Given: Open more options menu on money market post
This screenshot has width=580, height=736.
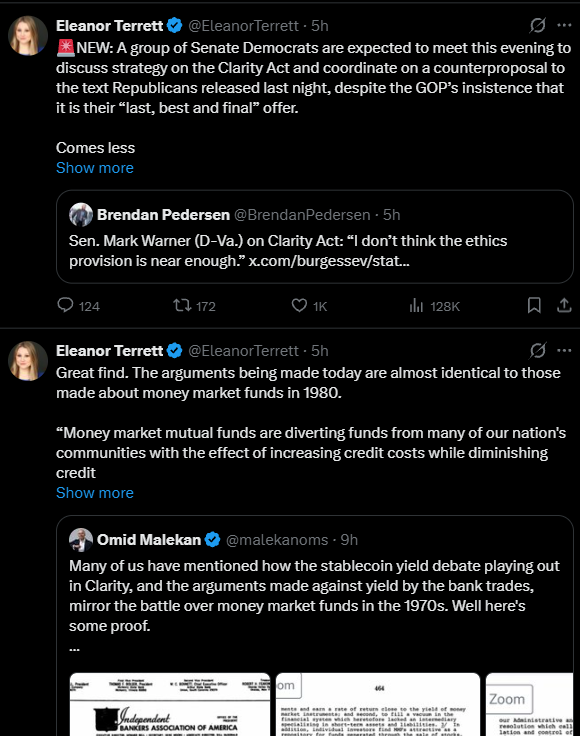Looking at the screenshot, I should pos(564,350).
